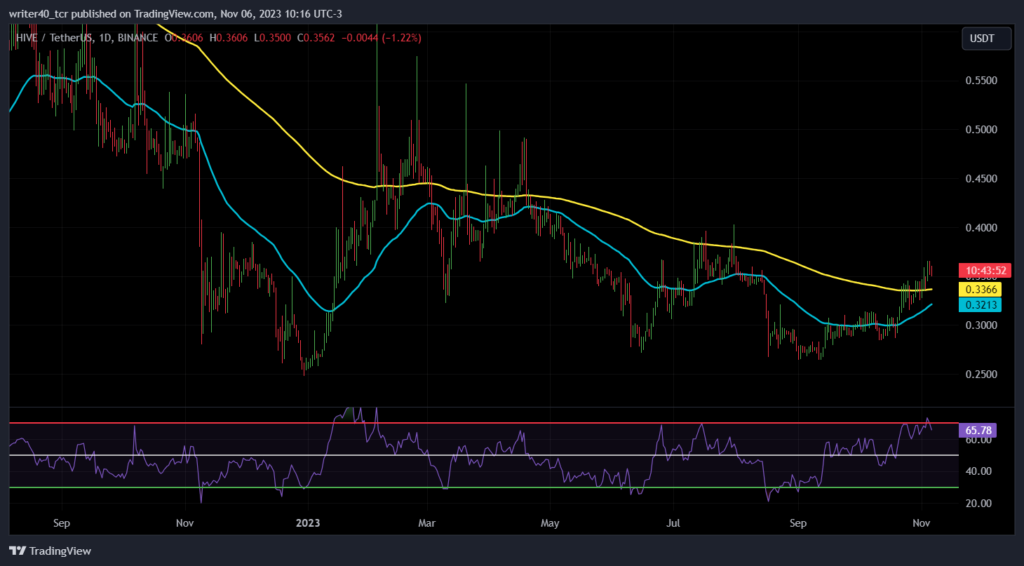Viewport: 1024px width, 566px height.
Task: Click the leftmost Nov label on time axis
Action: [185, 523]
